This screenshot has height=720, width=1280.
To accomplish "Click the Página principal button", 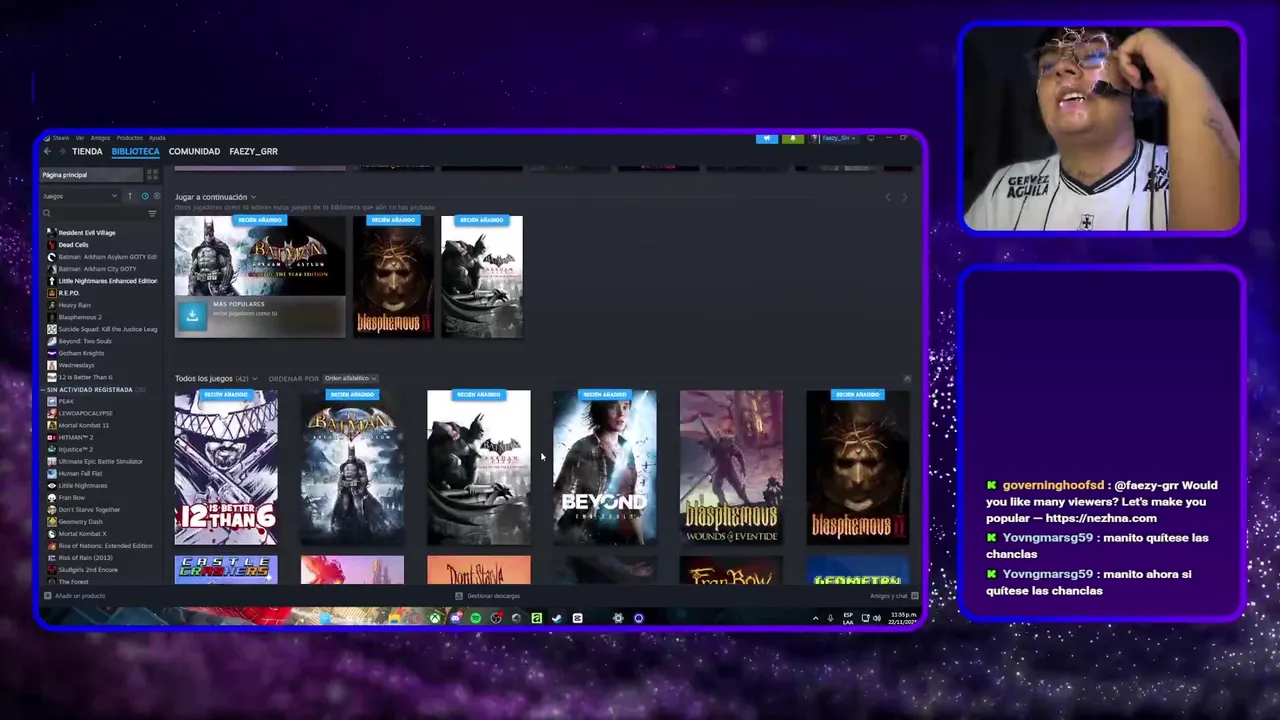I will (91, 175).
